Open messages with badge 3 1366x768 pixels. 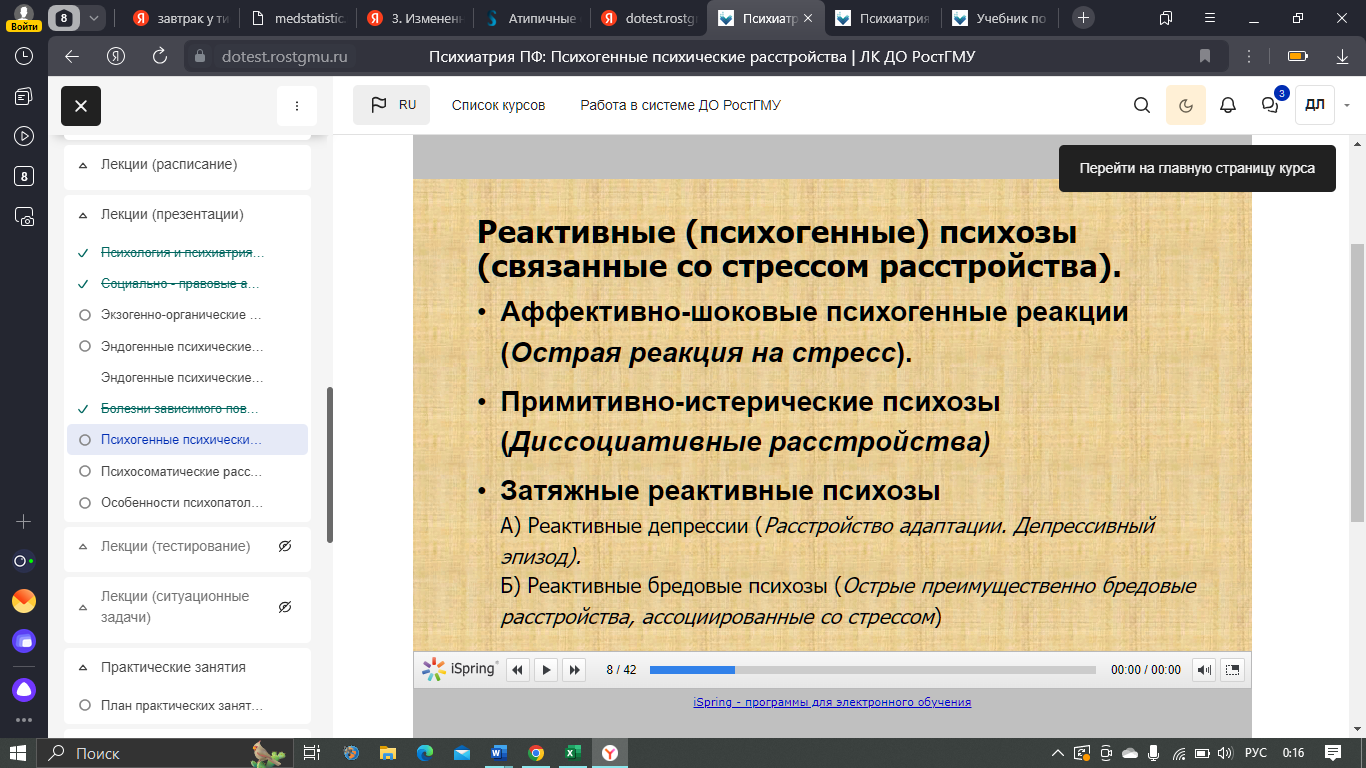tap(1271, 104)
